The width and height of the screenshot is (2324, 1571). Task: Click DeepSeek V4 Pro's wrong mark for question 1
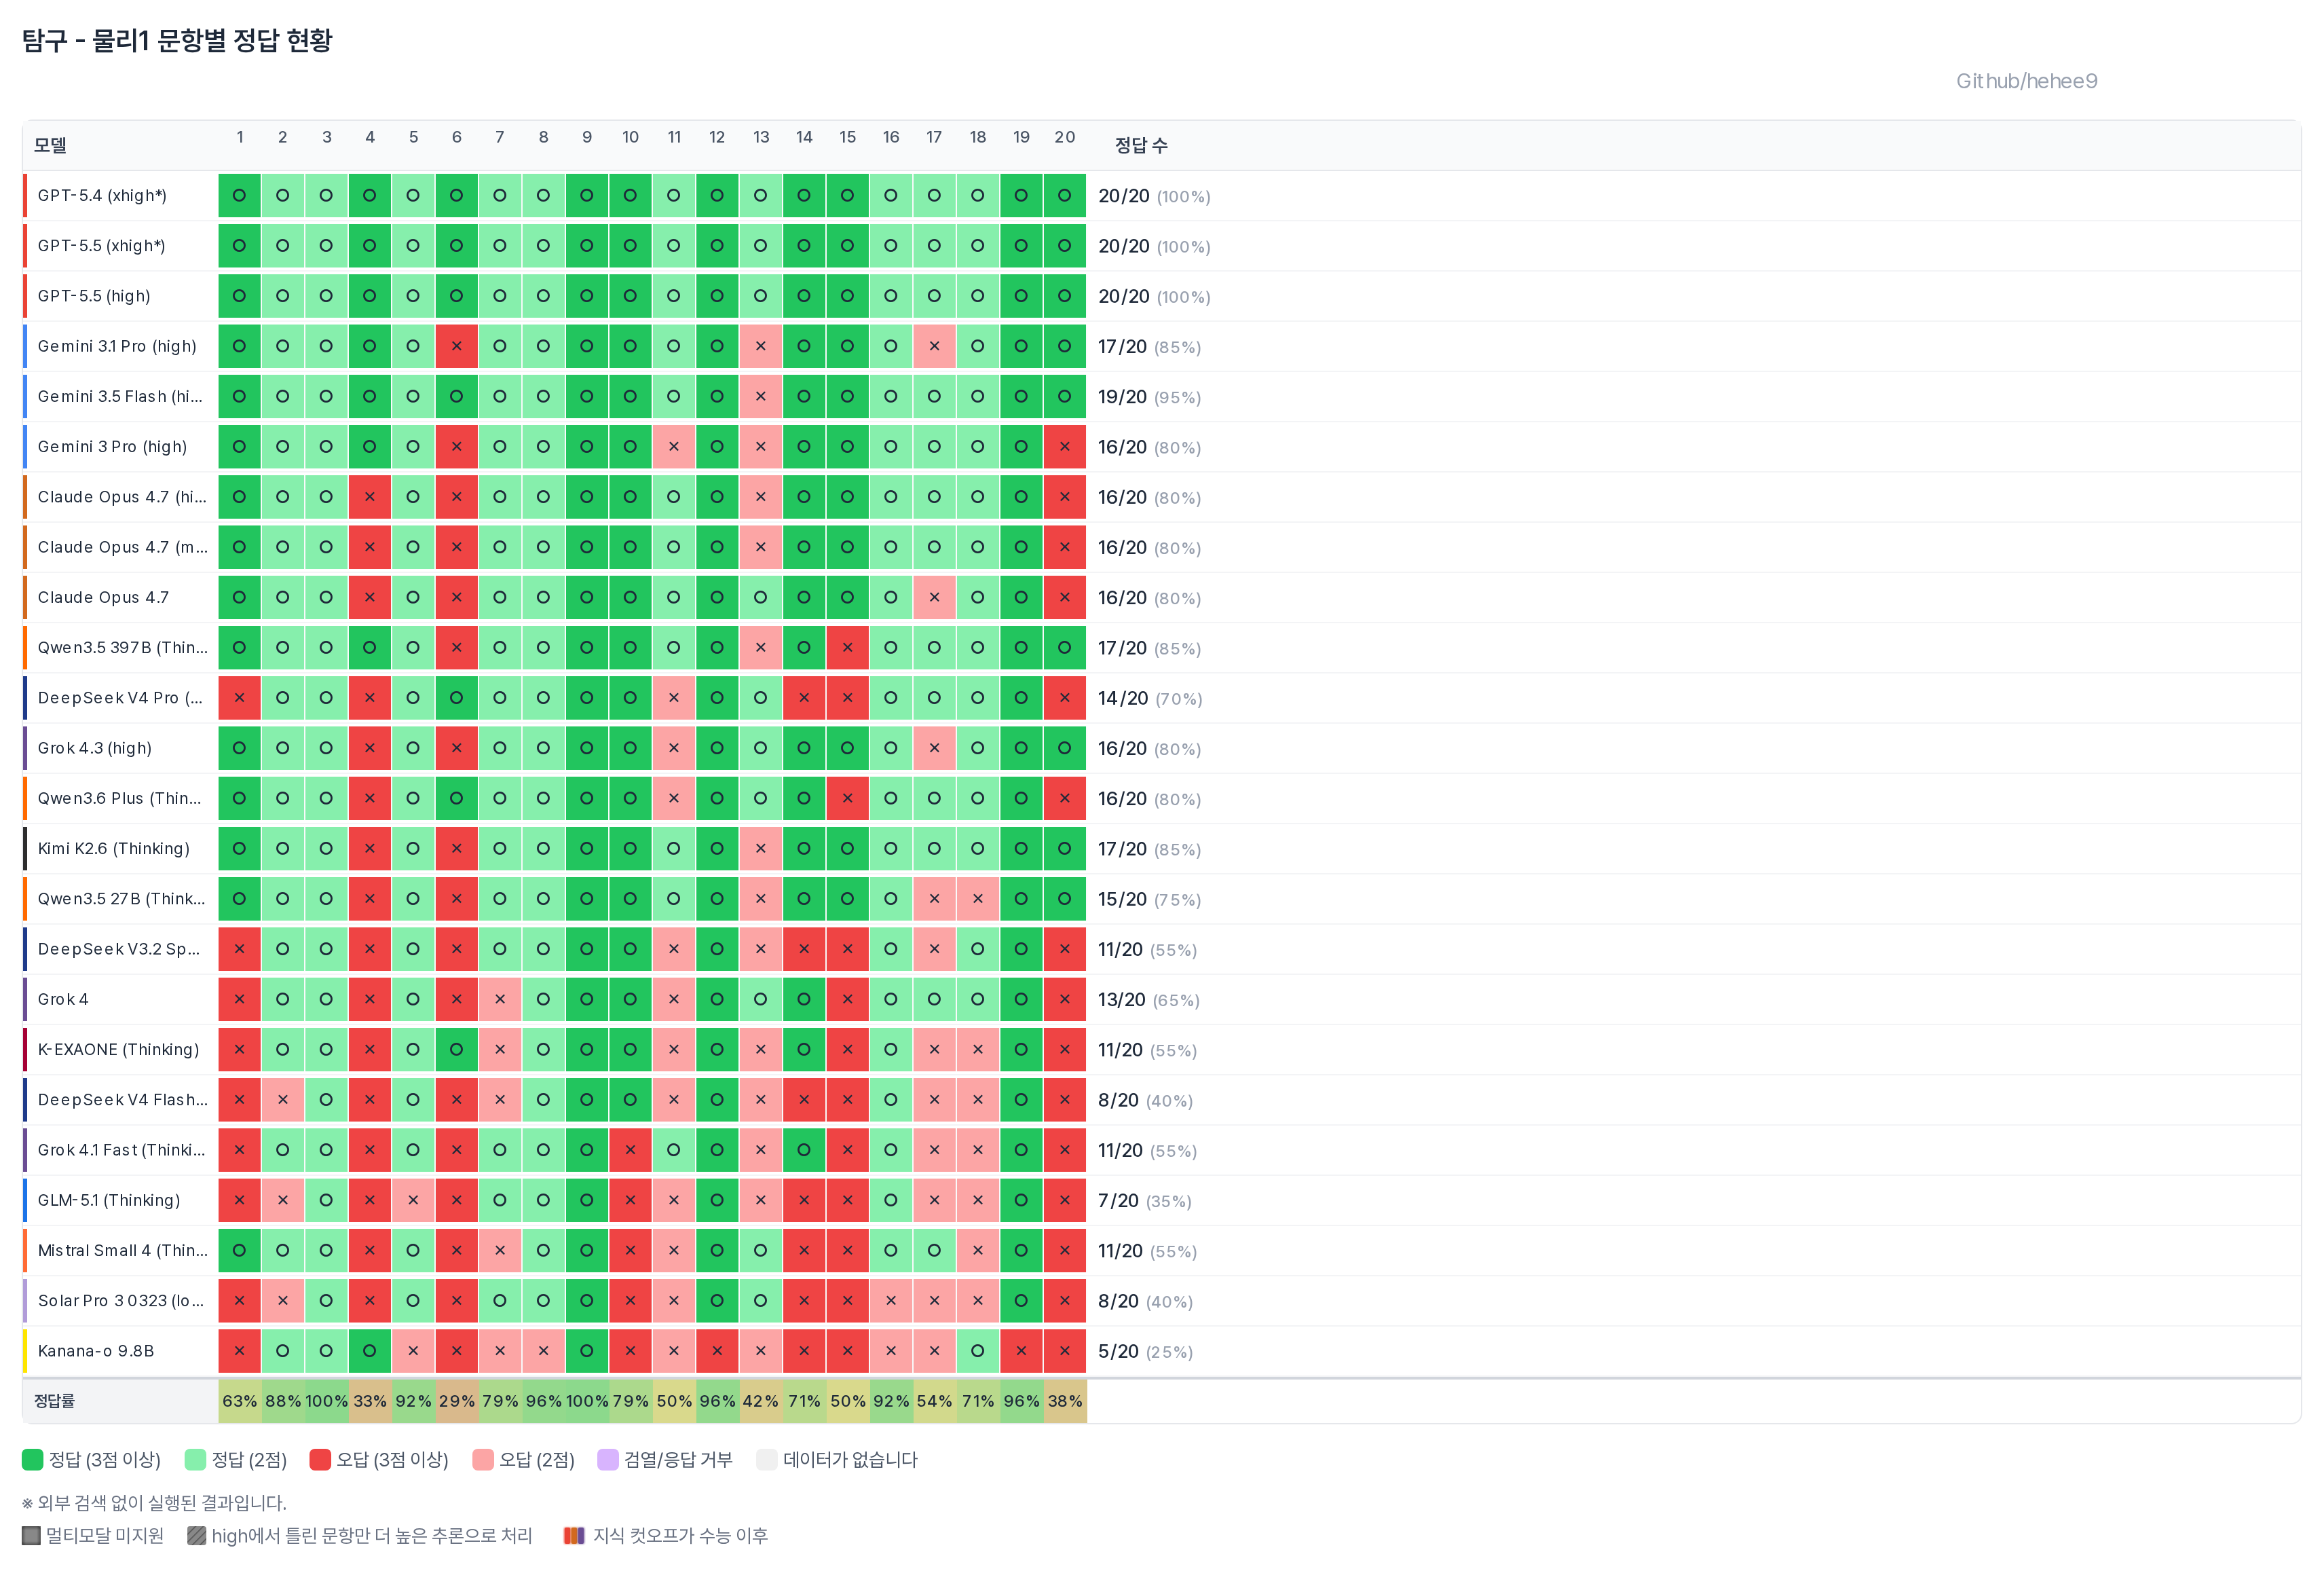240,698
